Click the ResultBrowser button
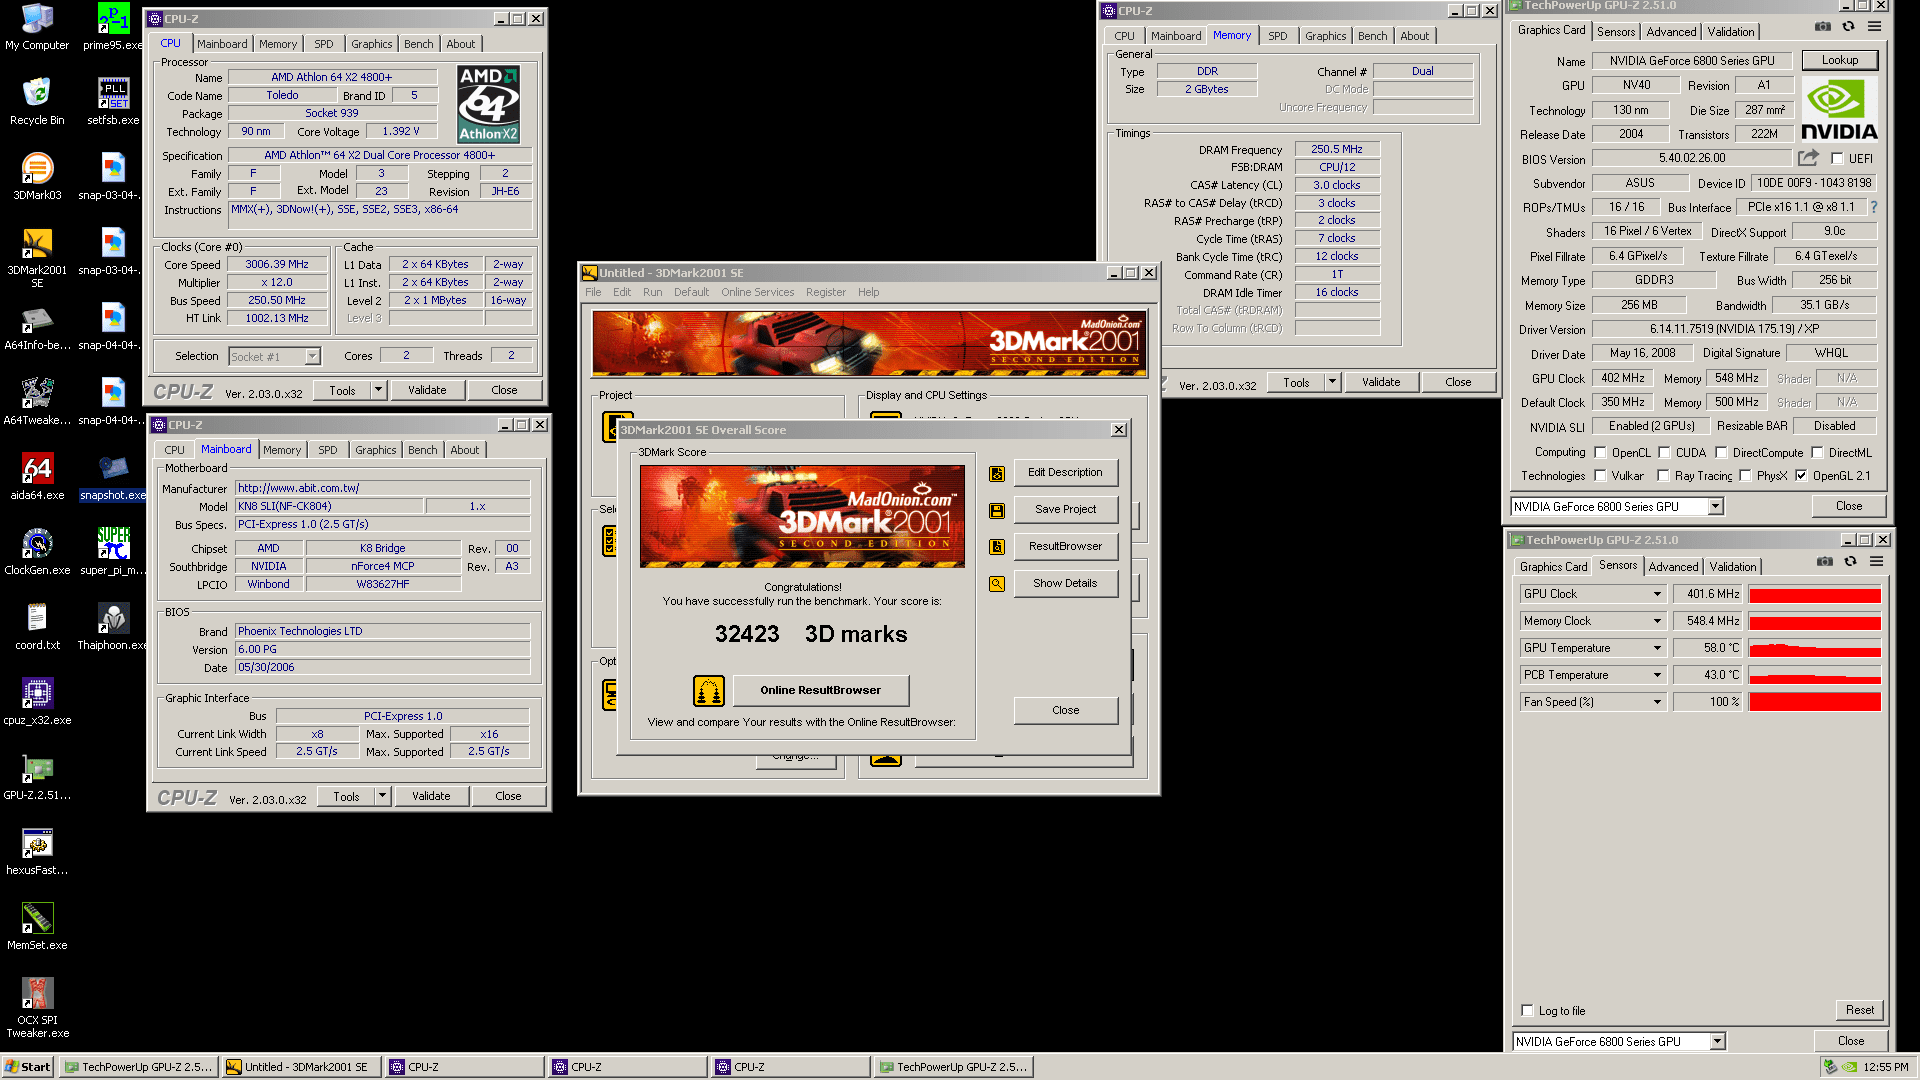 click(1065, 546)
